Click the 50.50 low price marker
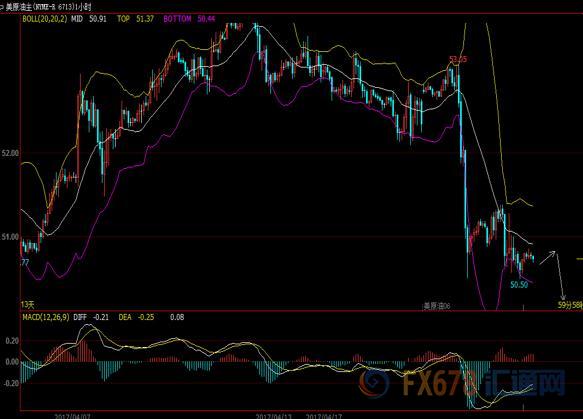 (519, 285)
